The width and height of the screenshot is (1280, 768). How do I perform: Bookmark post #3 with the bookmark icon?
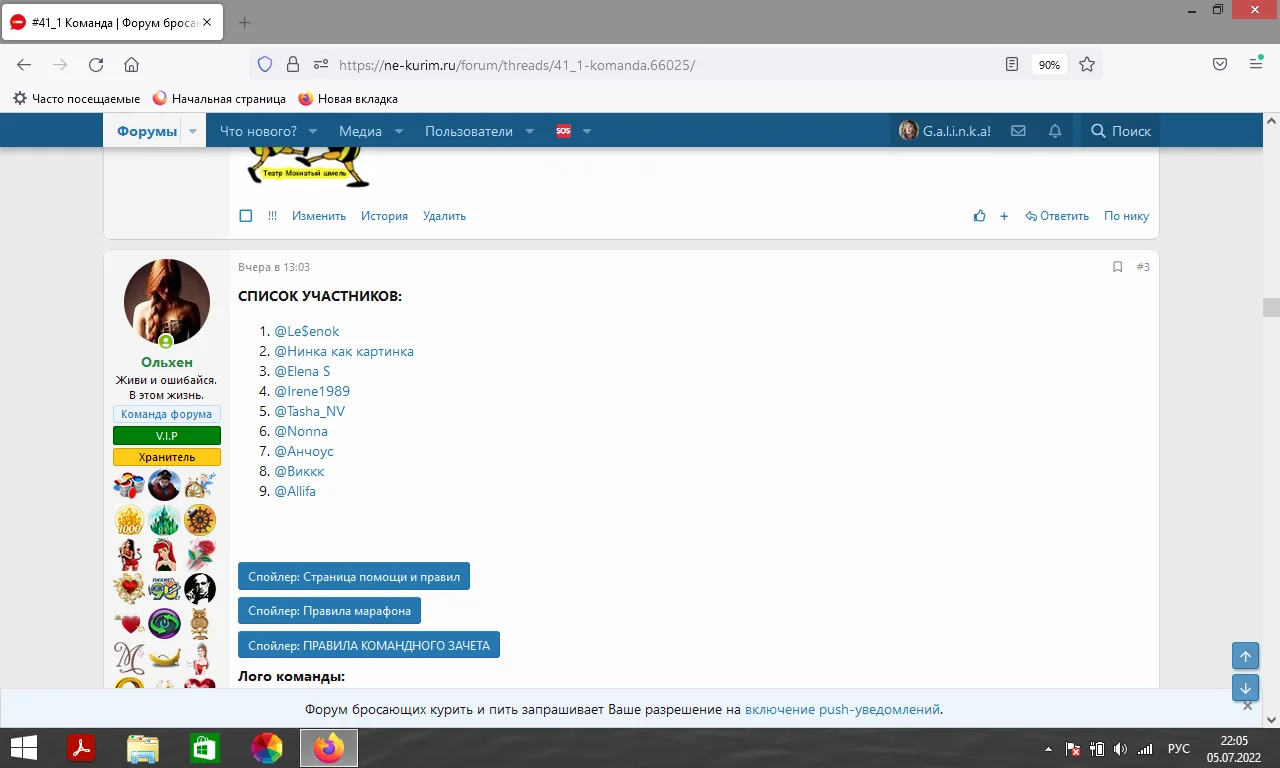point(1118,267)
